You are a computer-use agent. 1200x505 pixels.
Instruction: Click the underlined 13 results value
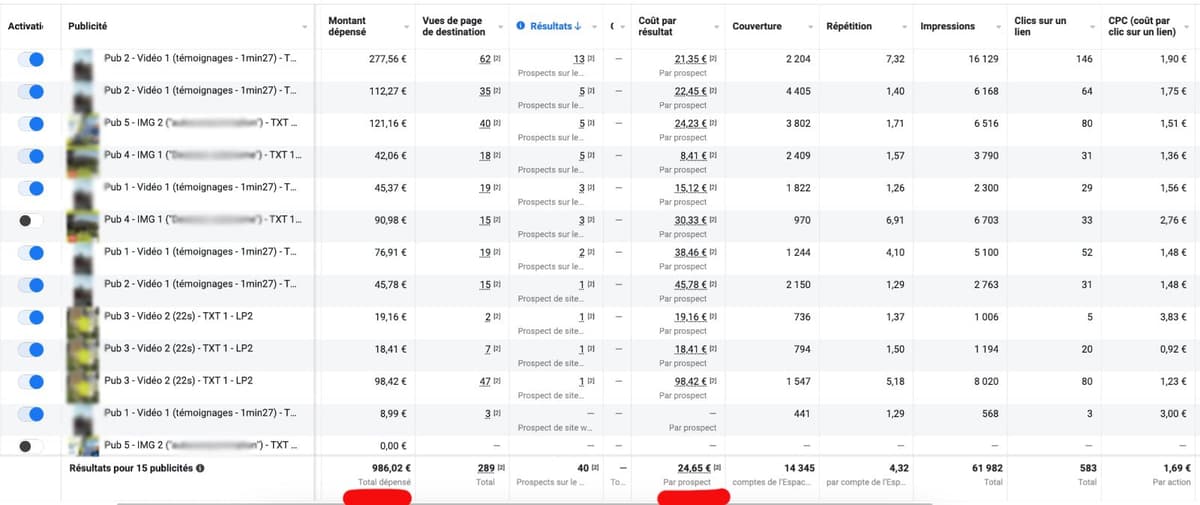579,60
